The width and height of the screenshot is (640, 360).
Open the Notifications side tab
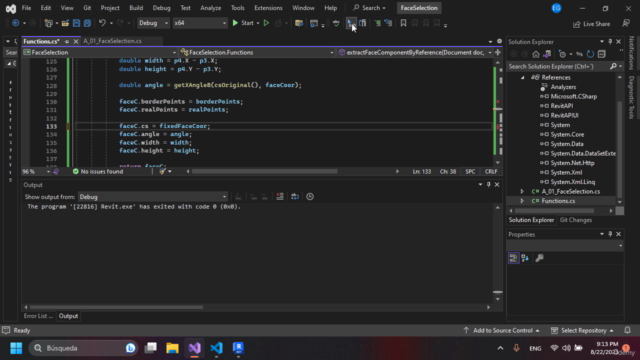(631, 53)
